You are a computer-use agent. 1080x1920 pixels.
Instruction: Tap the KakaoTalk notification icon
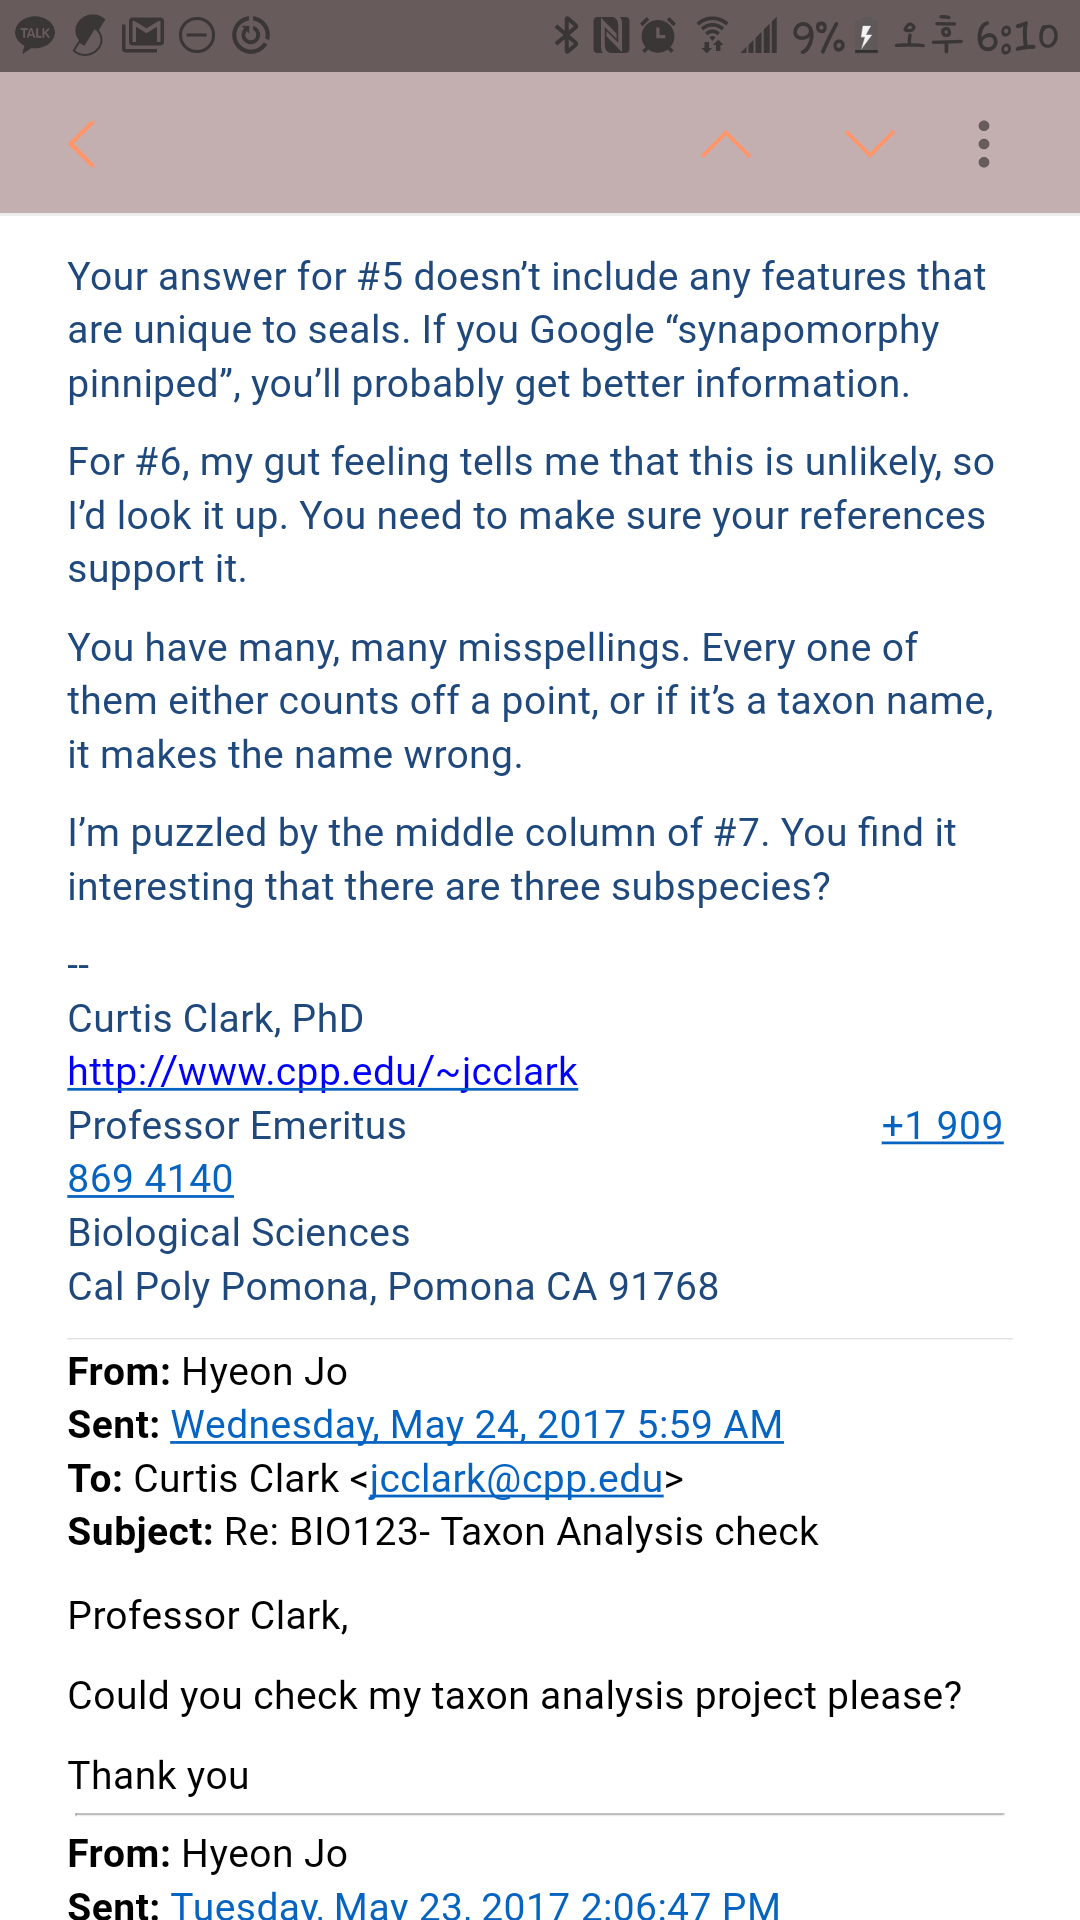pyautogui.click(x=35, y=36)
